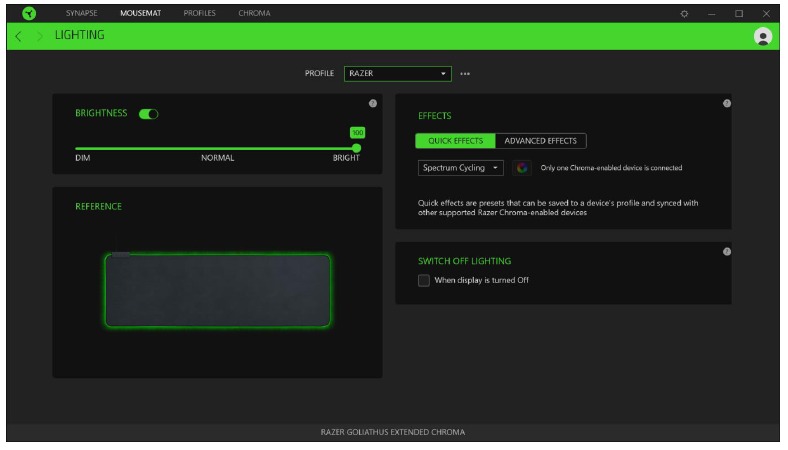This screenshot has width=788, height=450.
Task: Open the Brightness panel help icon
Action: (x=372, y=103)
